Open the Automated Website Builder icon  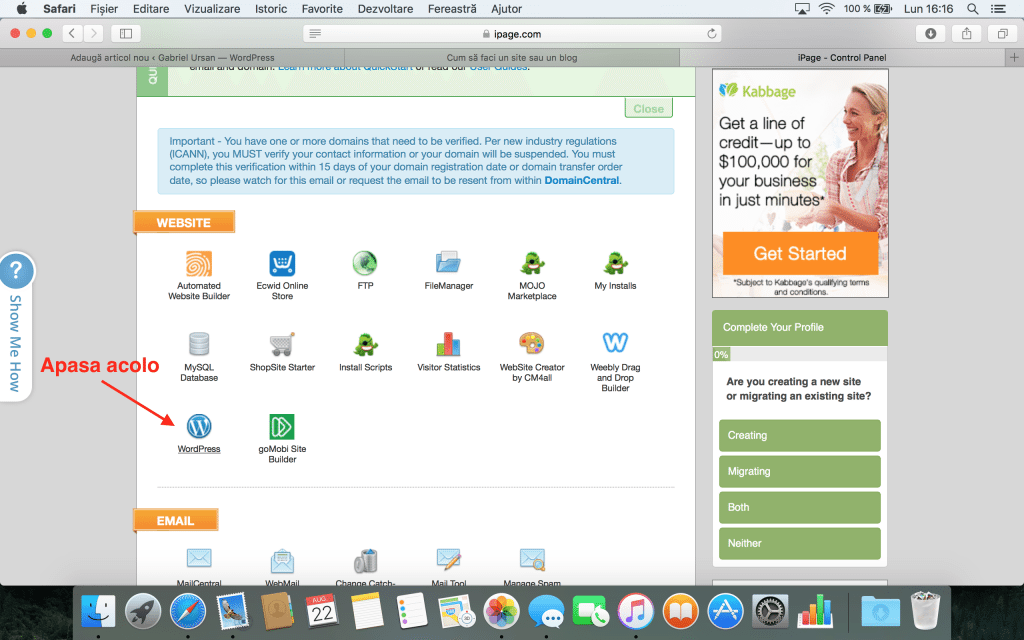point(199,264)
